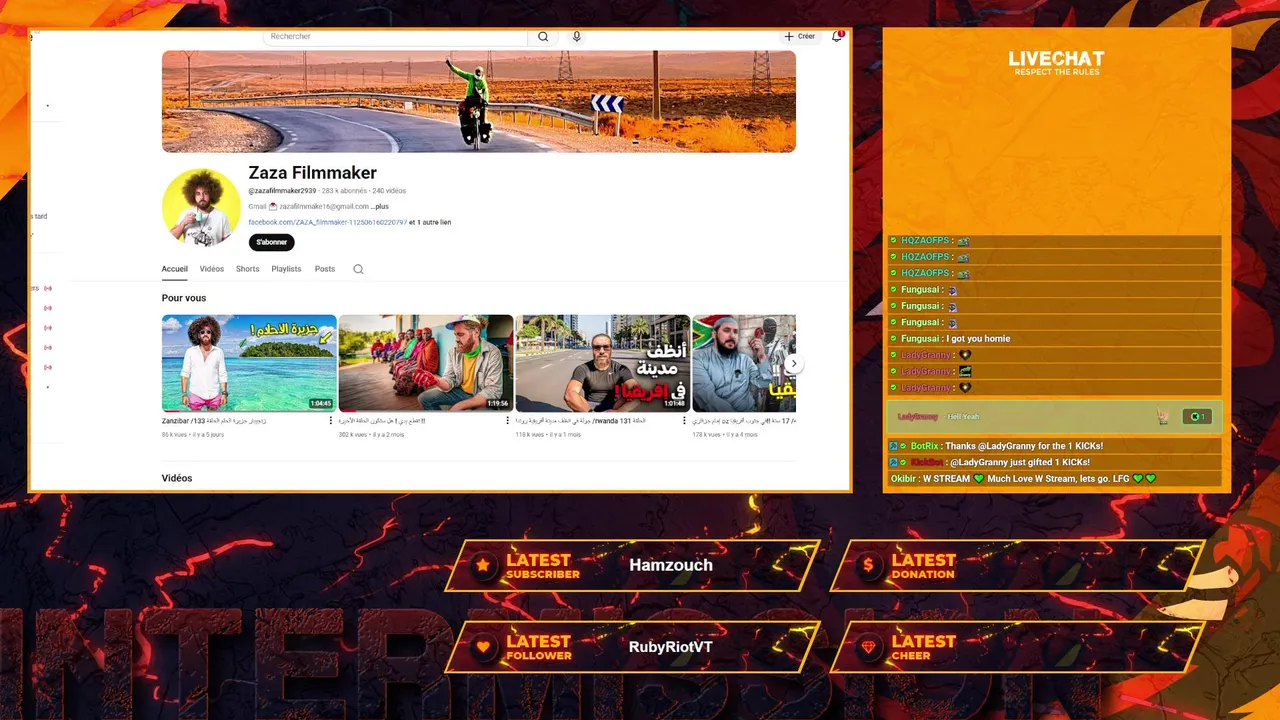1280x720 pixels.
Task: Open the Zanzibar /133 video thumbnail
Action: click(x=249, y=363)
